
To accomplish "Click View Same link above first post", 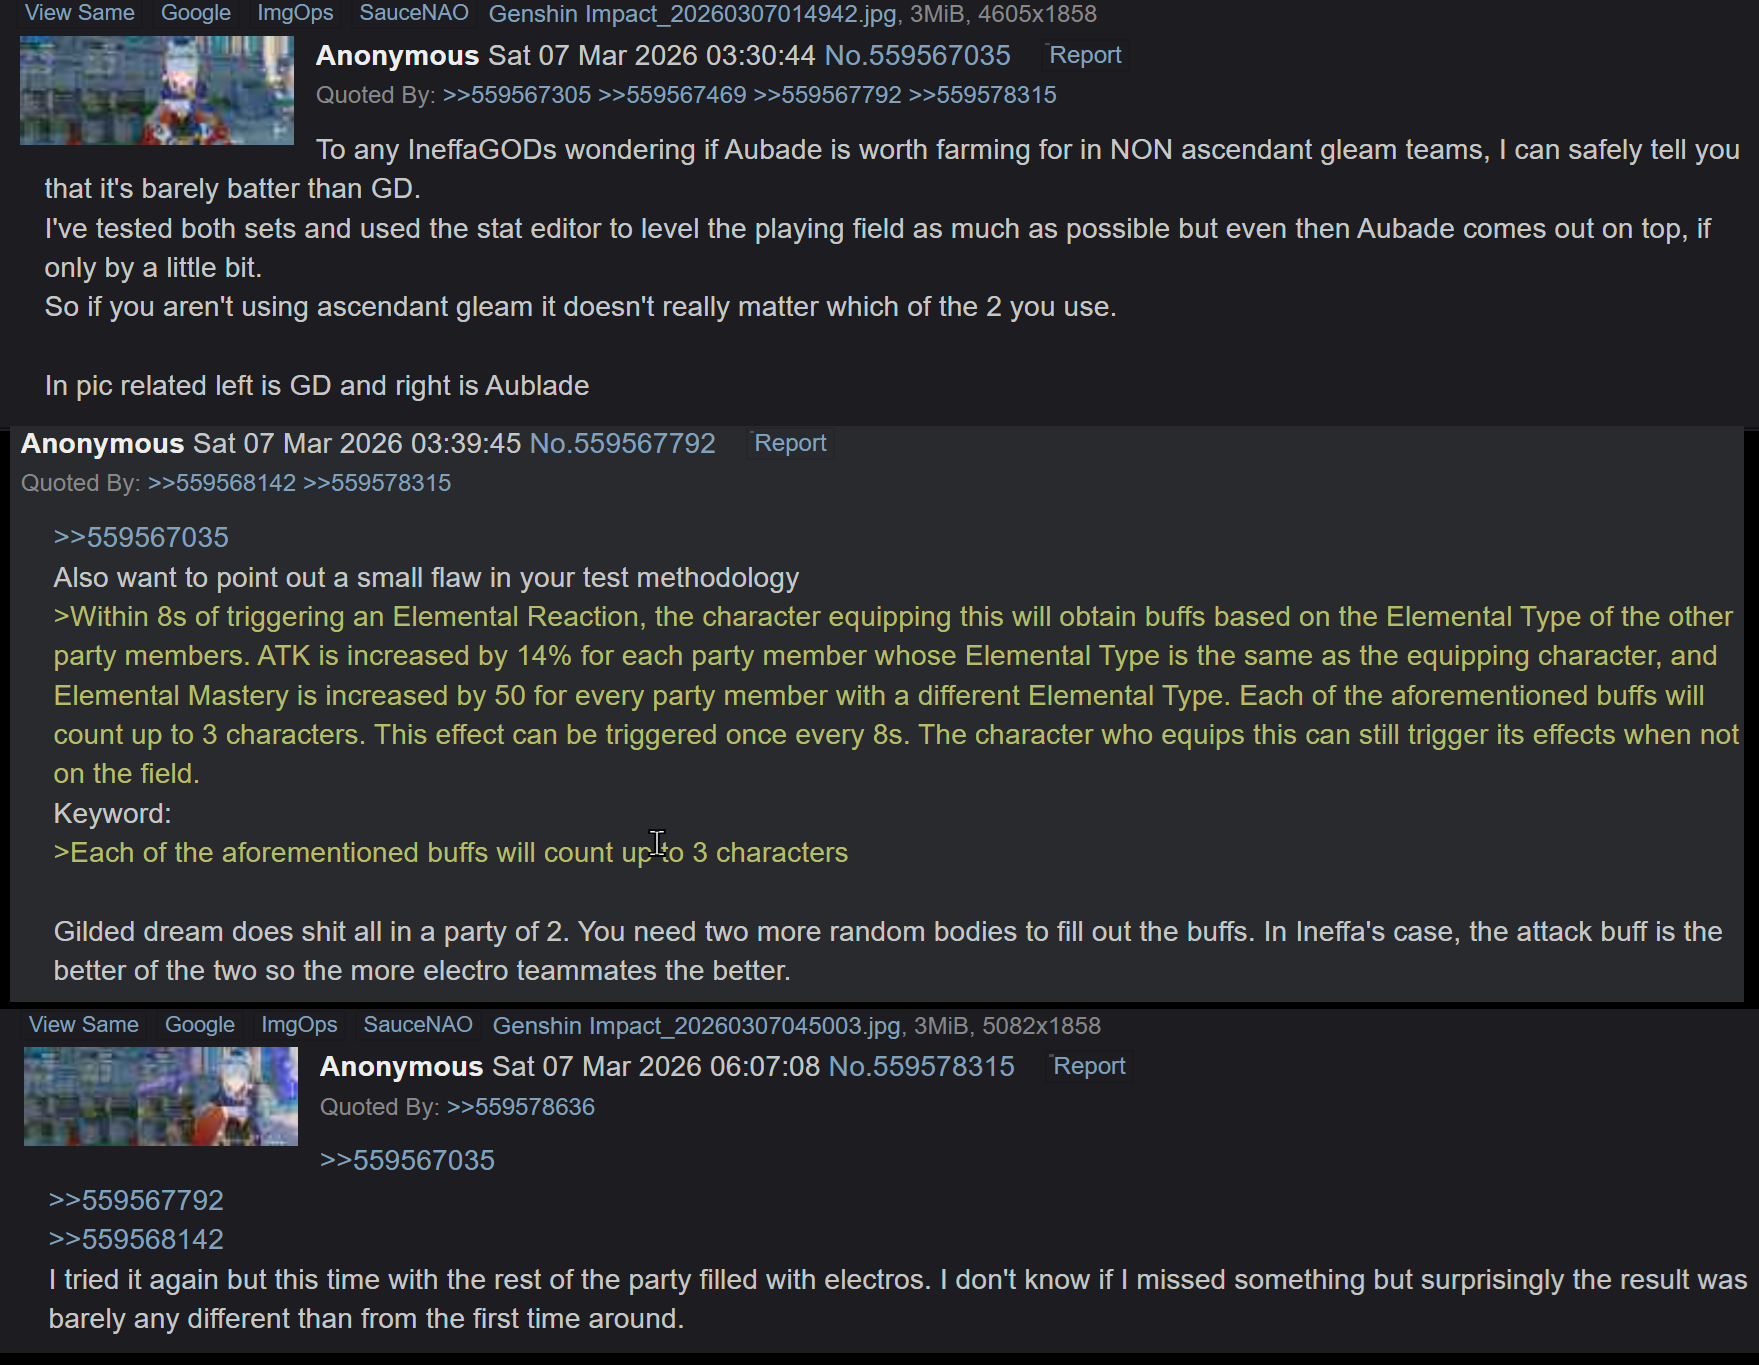I will 80,13.
